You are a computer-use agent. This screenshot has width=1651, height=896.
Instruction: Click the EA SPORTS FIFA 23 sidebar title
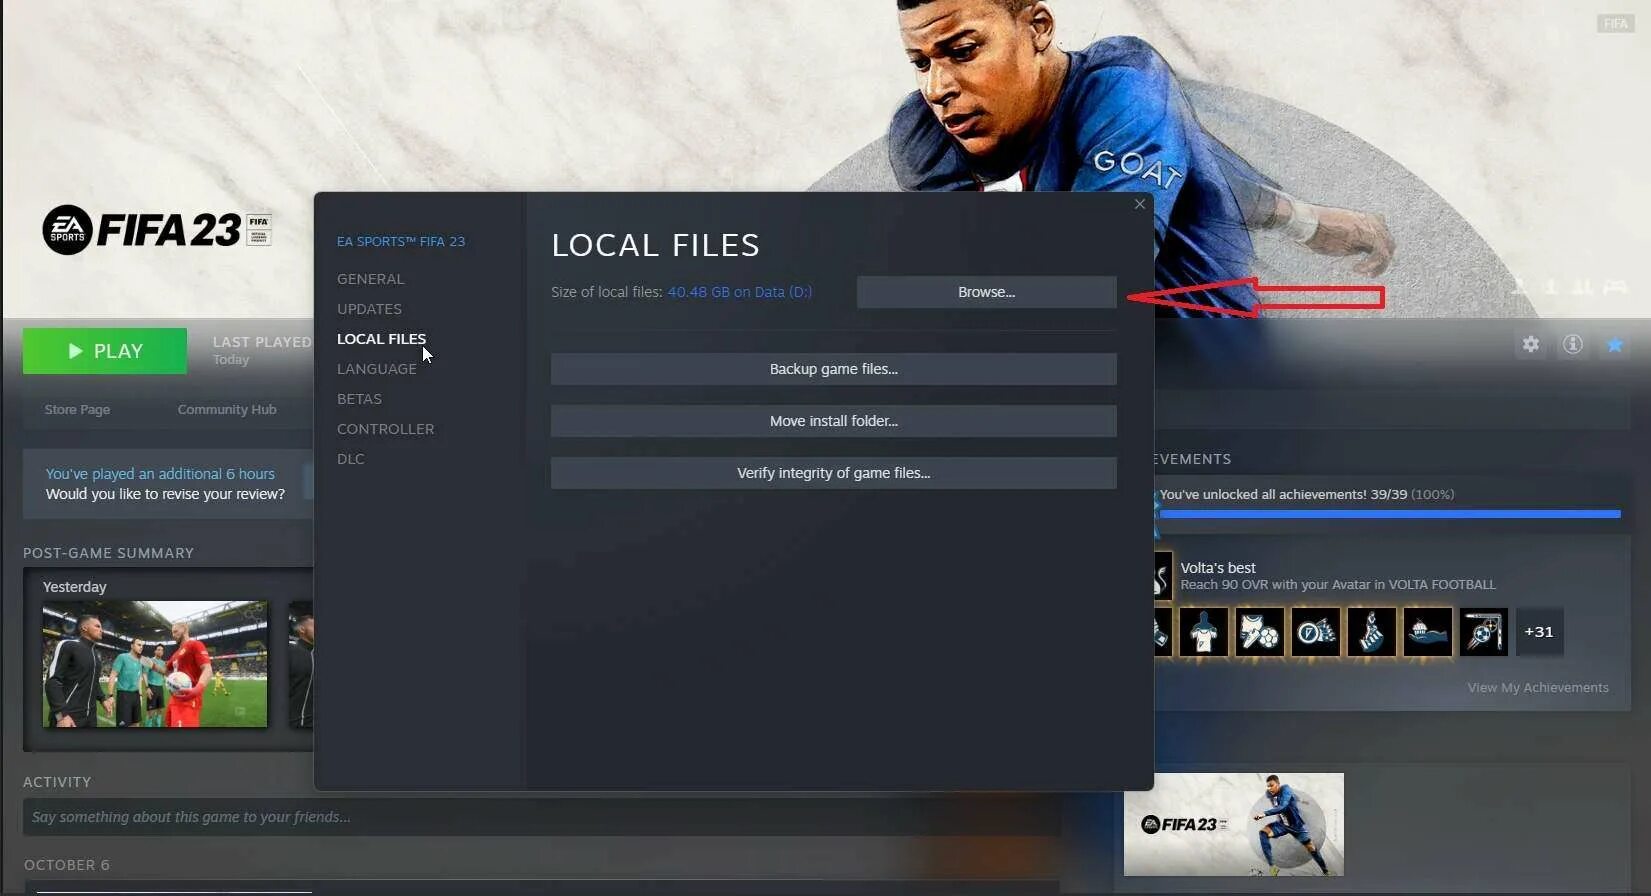coord(400,241)
